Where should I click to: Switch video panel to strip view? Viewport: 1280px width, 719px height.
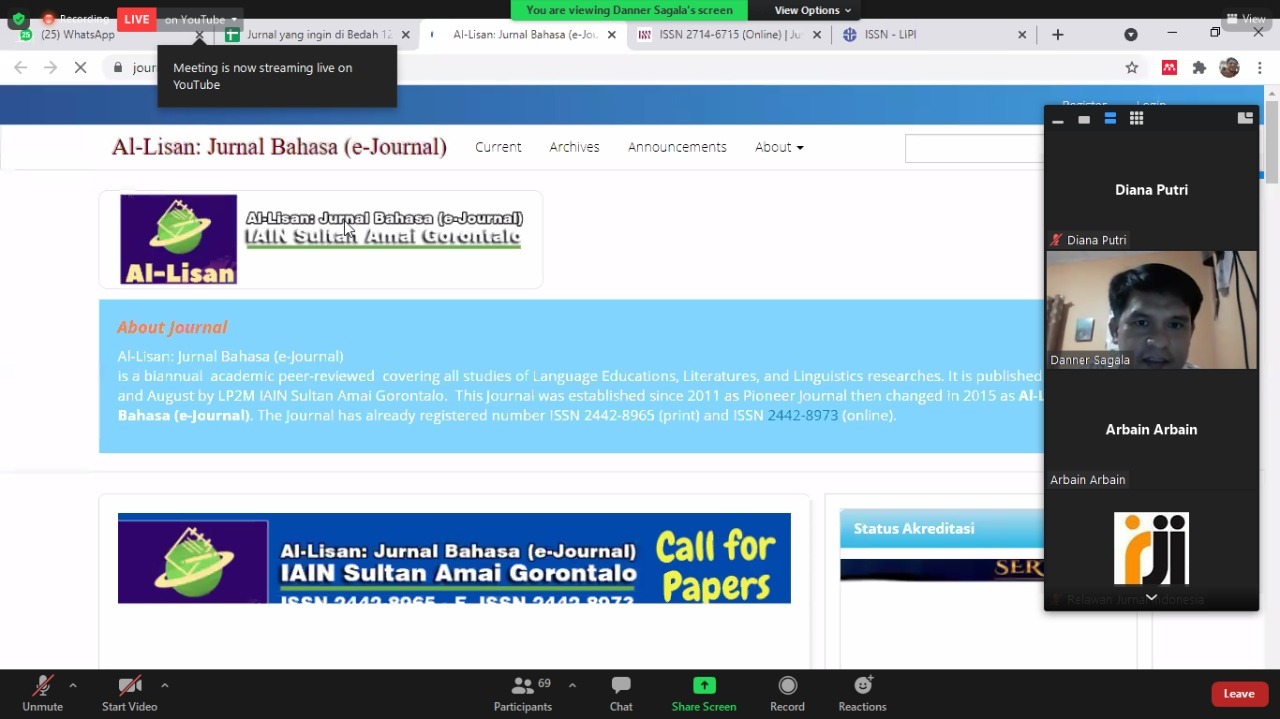(1110, 119)
